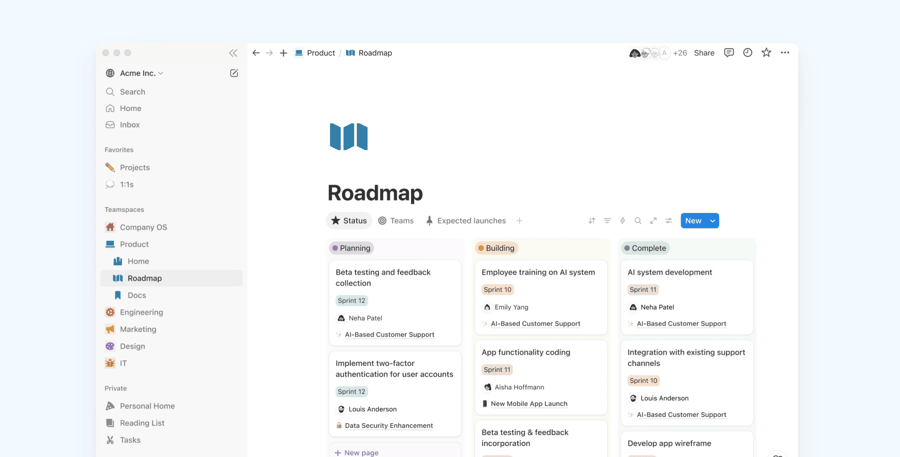Select Roadmap in the sidebar
Screen dimensions: 900x457
[x=170, y=278]
